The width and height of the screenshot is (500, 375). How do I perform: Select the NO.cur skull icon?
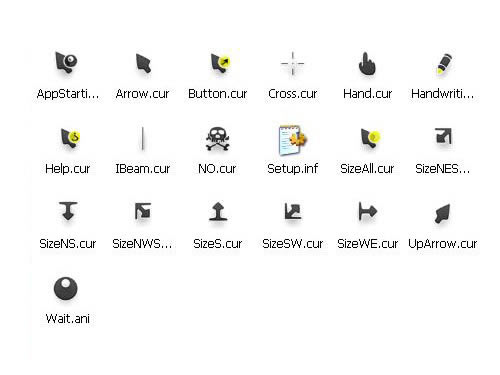(x=218, y=139)
